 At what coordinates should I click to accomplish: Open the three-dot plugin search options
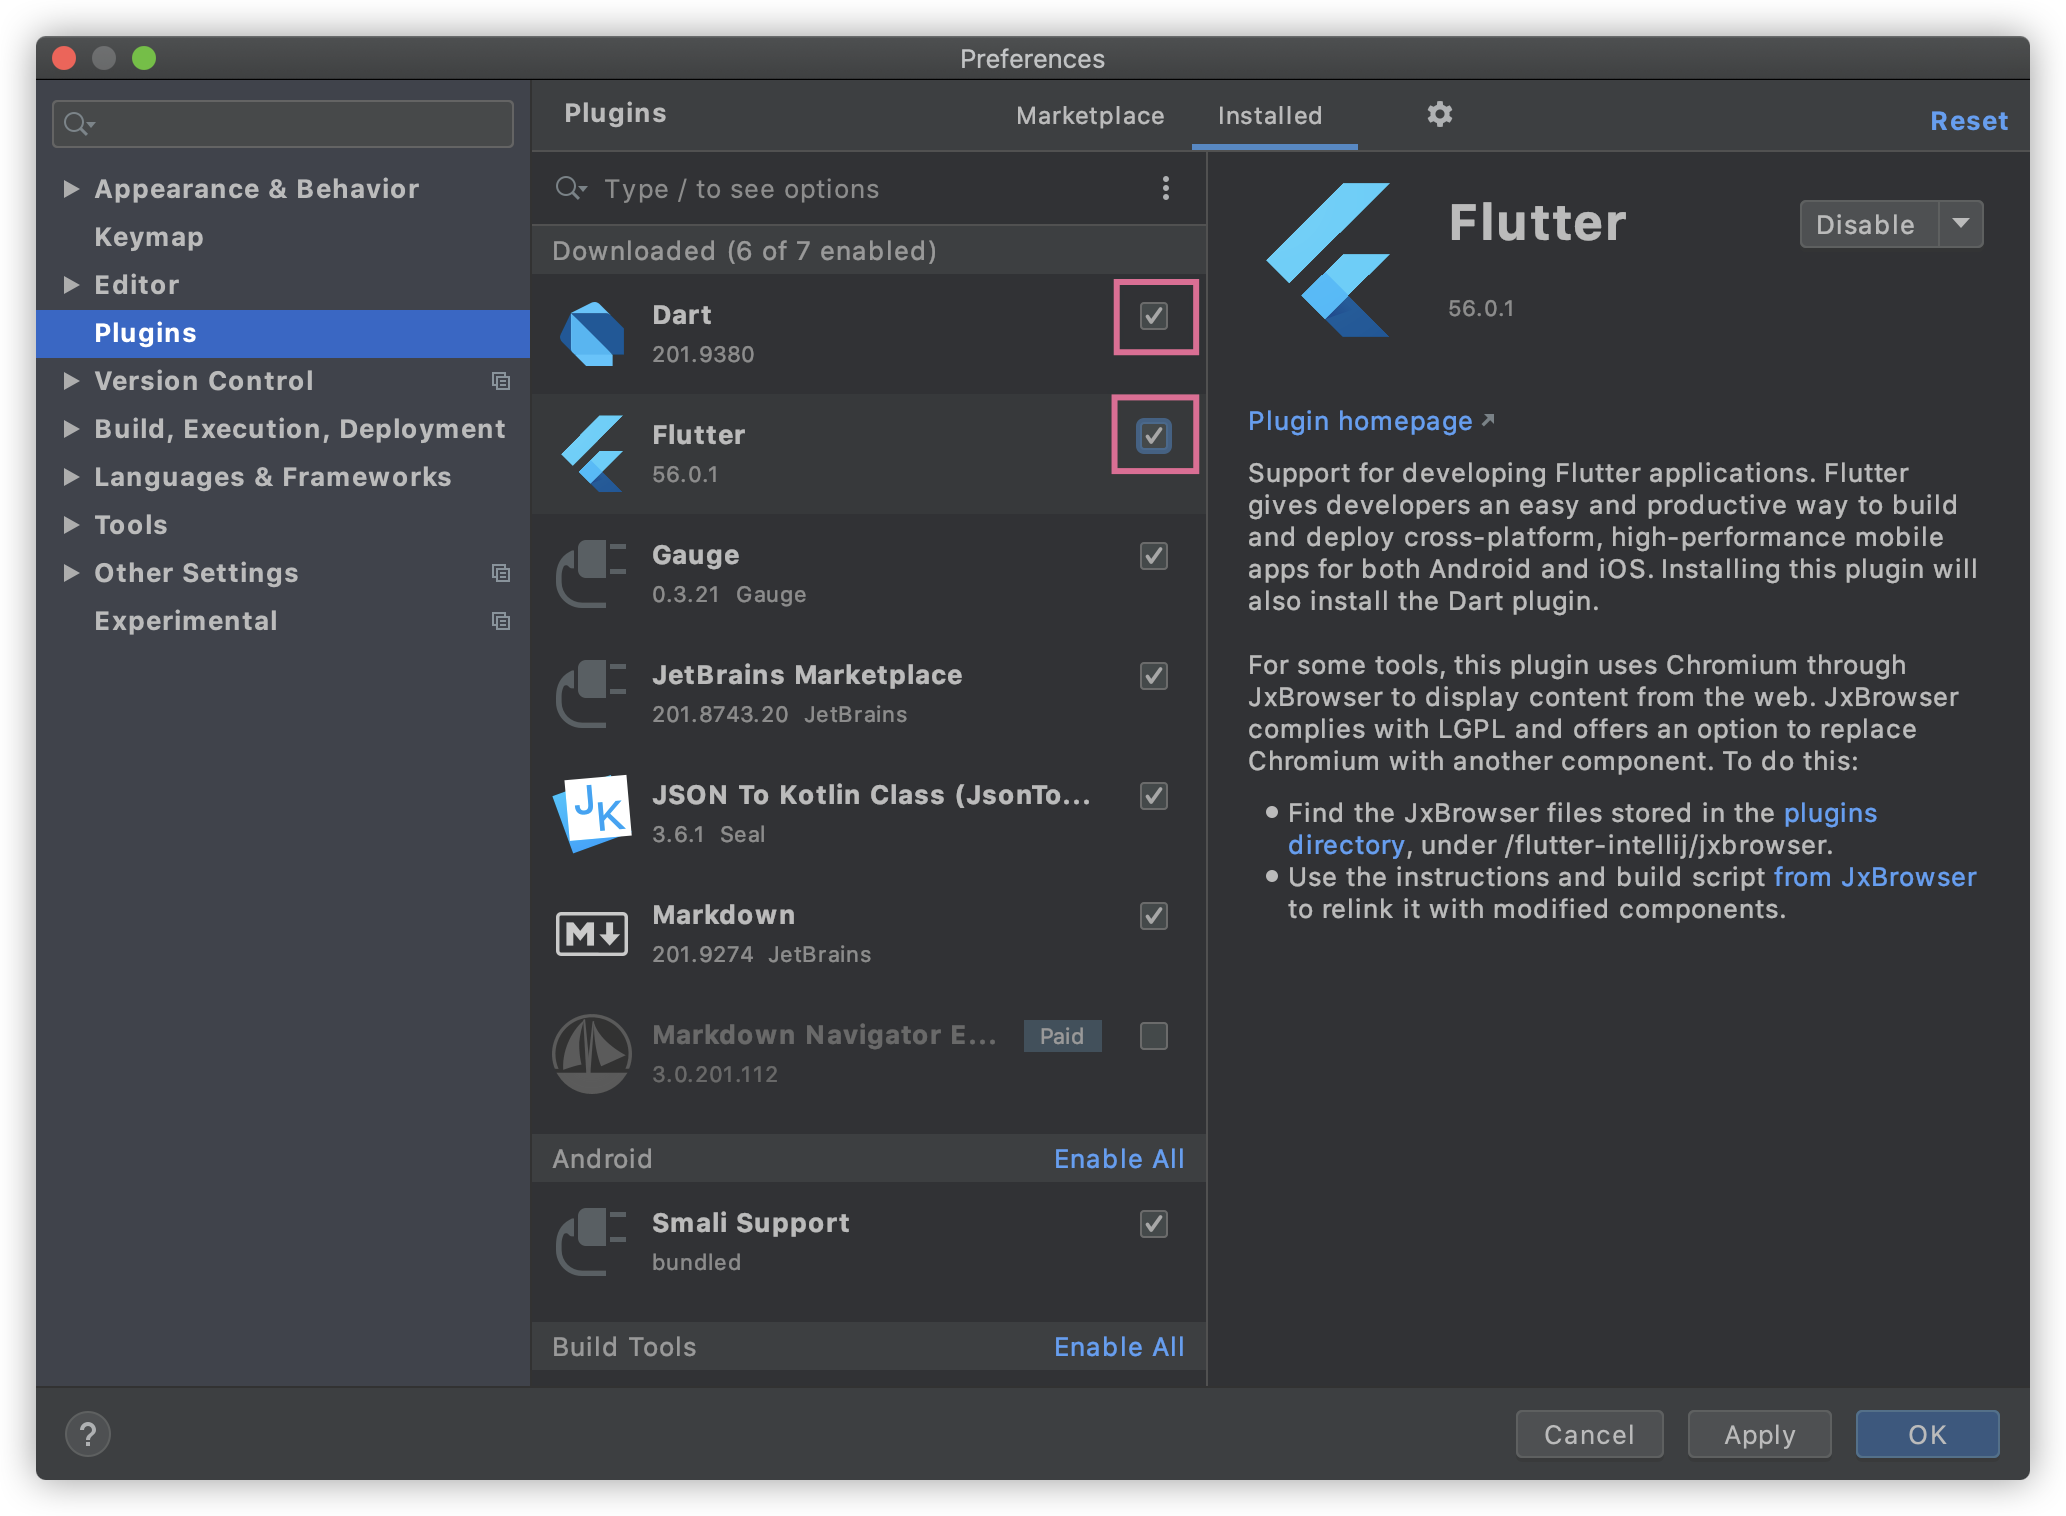pos(1165,189)
